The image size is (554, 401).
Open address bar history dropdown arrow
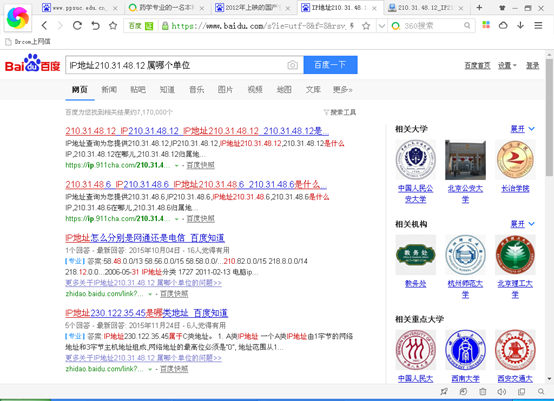(x=382, y=26)
